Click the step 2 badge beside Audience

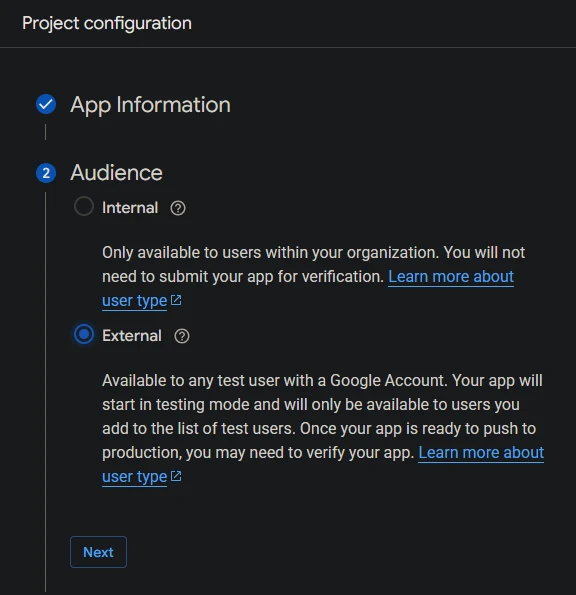tap(46, 173)
